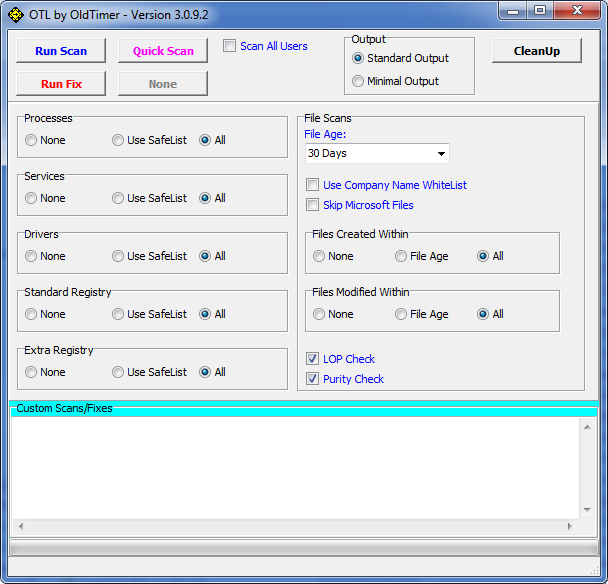Set Standard Registry to Use SafeList
Image resolution: width=608 pixels, height=584 pixels.
click(x=118, y=314)
